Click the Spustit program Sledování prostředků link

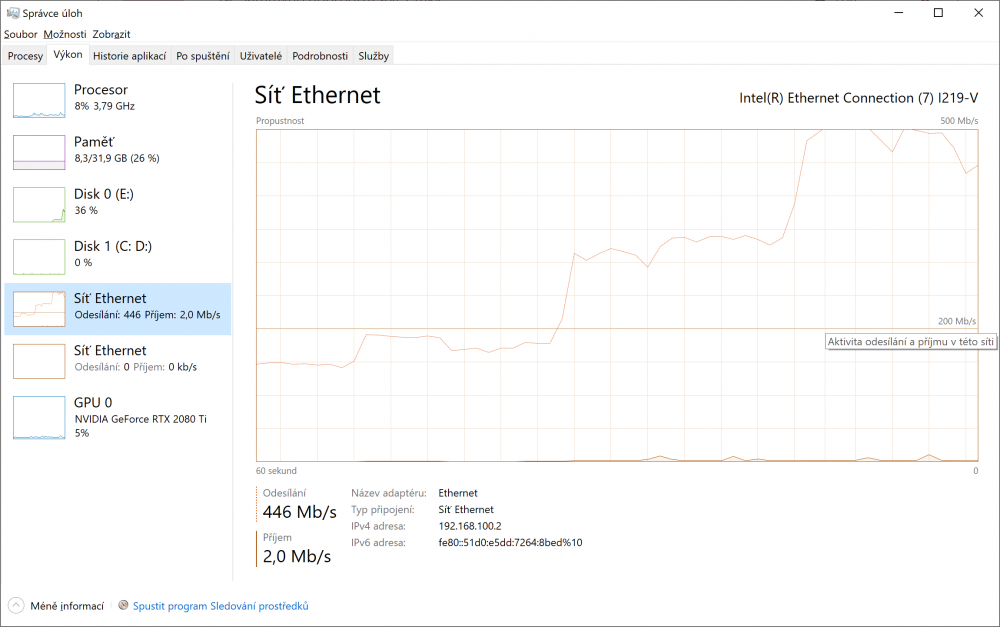[221, 606]
